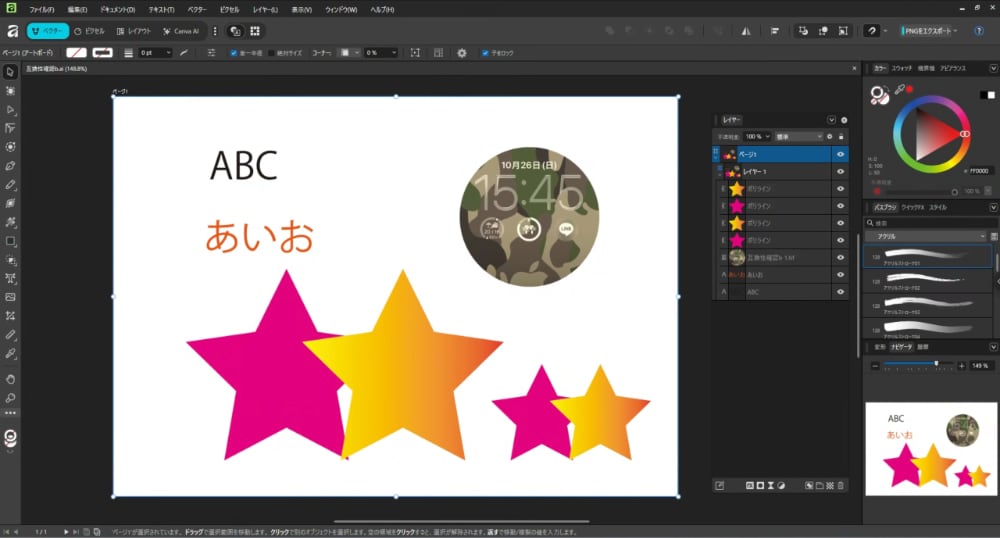This screenshot has width=1000, height=538.
Task: Toggle visibility of レイヤー 1
Action: tap(840, 172)
